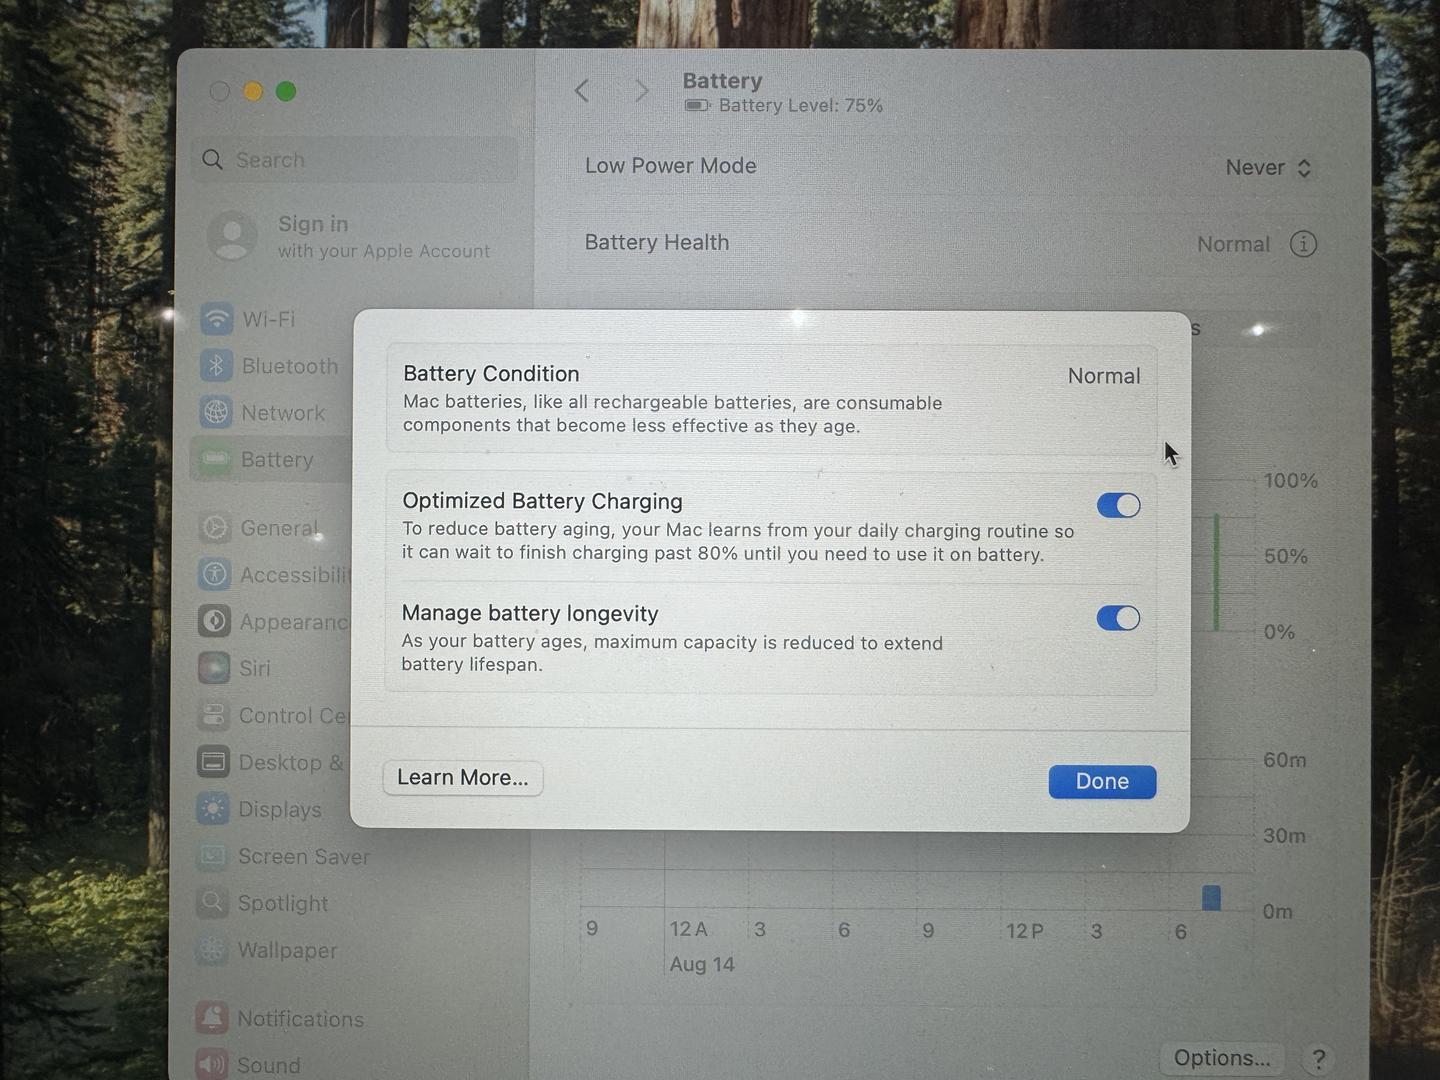The image size is (1440, 1080).
Task: Click the Done button
Action: click(1102, 781)
